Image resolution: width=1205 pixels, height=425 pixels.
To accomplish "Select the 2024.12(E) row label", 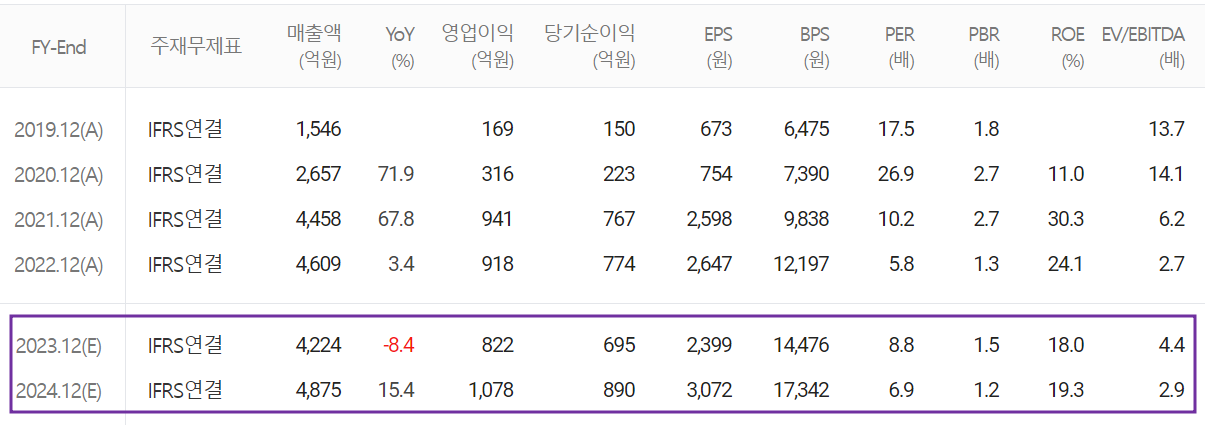I will [58, 391].
